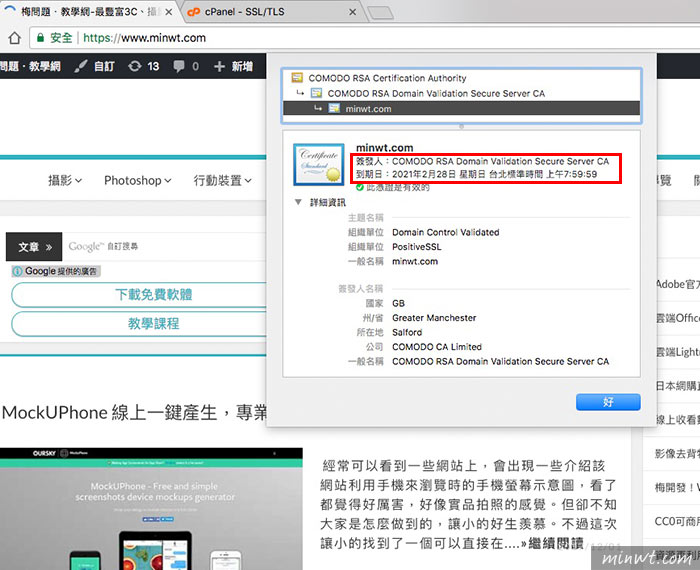Click the plus New icon in admin bar
Screen dimensions: 700x570
[x=219, y=67]
